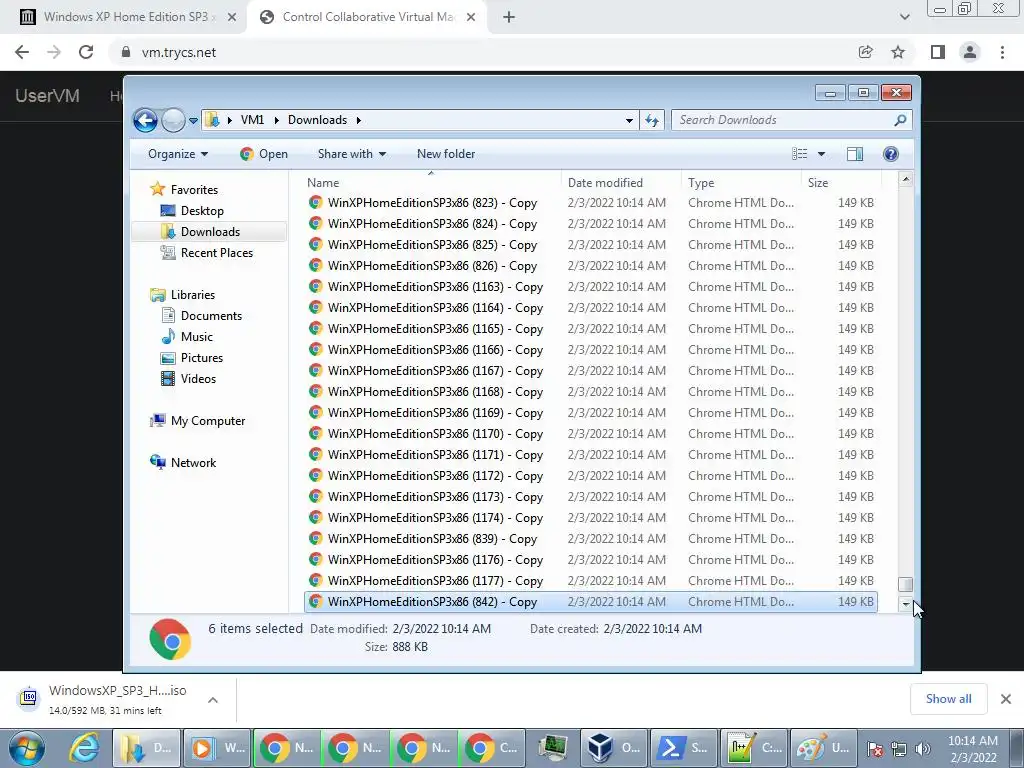Share this page icon in address bar
Screen dimensions: 1024x768
coord(865,52)
